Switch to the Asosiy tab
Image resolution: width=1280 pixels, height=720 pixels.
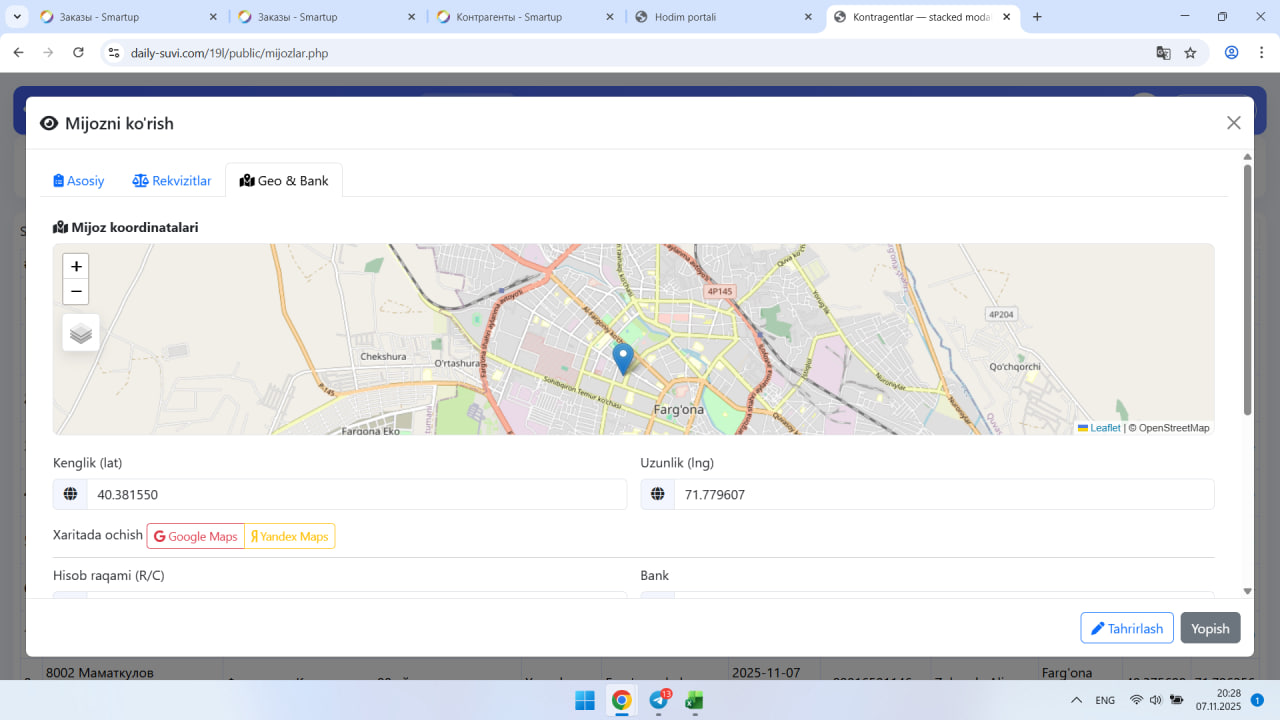79,181
